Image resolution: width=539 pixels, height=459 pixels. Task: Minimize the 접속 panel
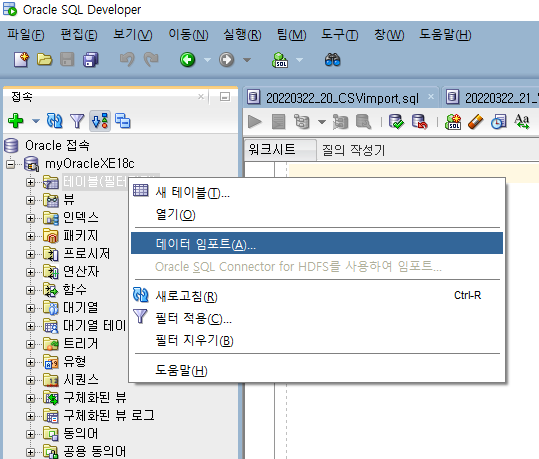tap(225, 97)
